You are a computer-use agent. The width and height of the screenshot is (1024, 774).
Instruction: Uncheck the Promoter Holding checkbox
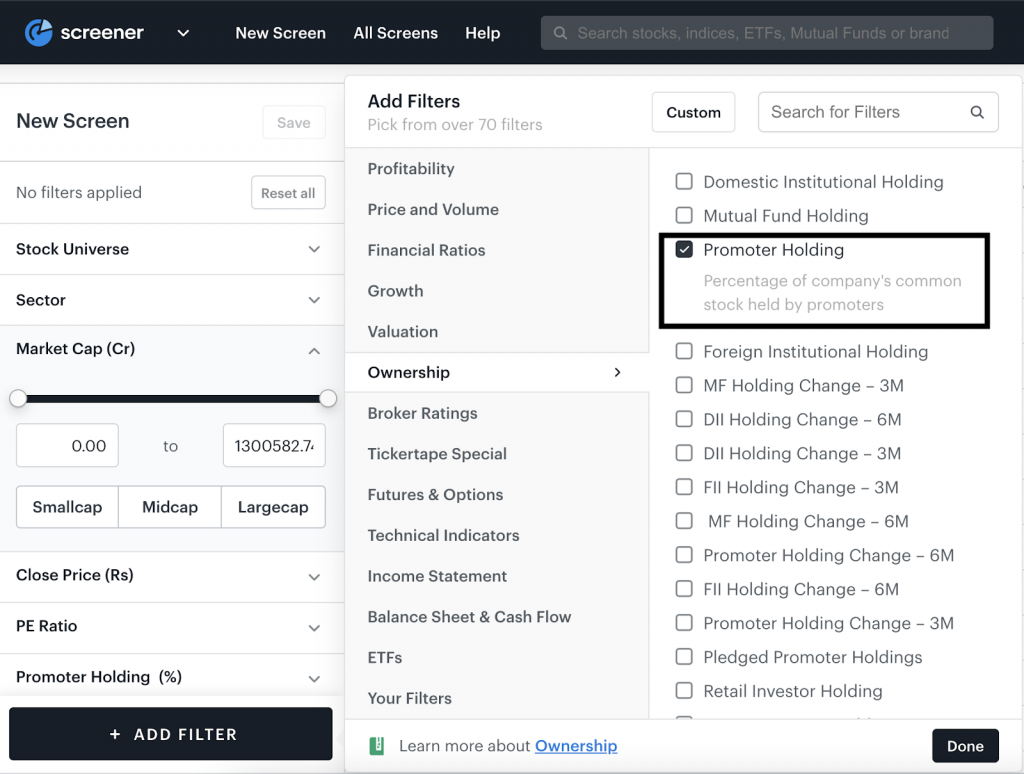pos(684,249)
